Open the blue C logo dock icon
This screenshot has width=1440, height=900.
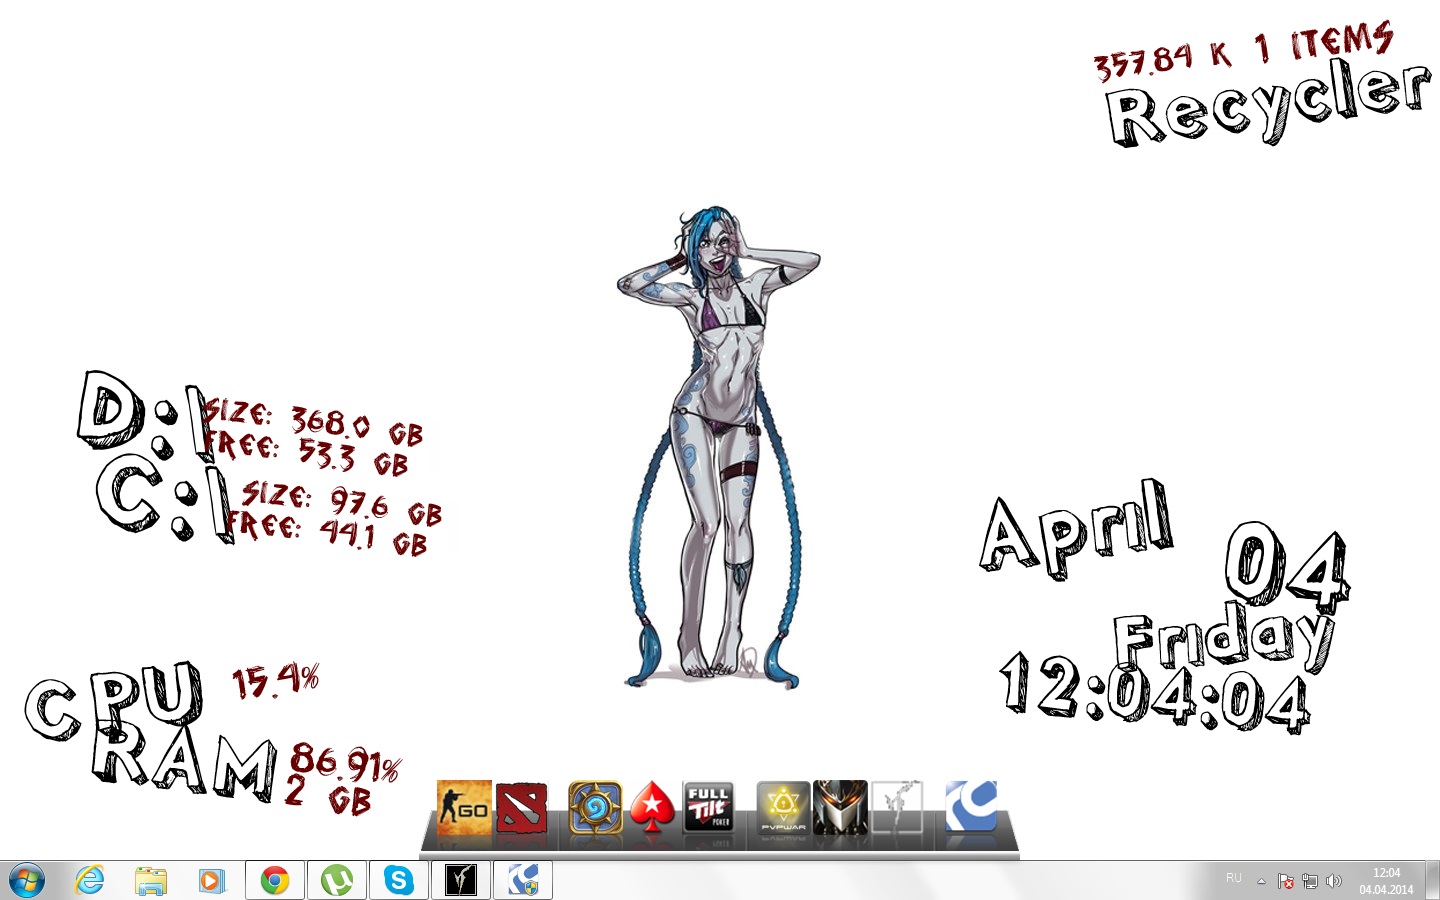pyautogui.click(x=971, y=806)
